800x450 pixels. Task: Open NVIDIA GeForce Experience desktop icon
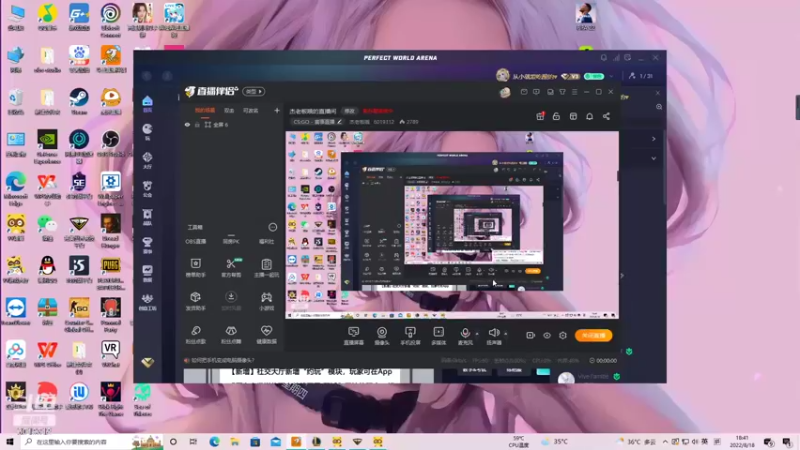click(47, 147)
